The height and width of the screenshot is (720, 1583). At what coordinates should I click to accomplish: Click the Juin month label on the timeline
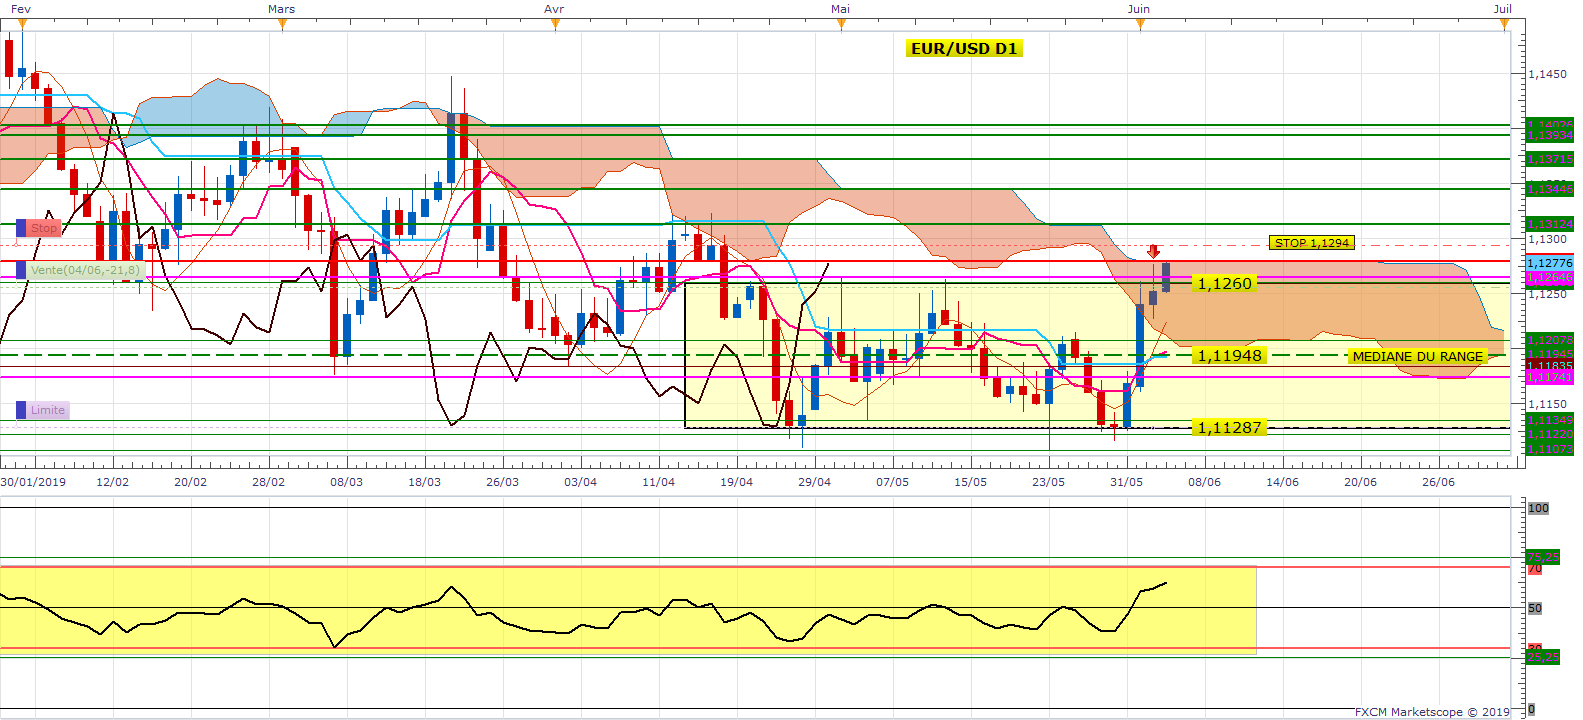tap(1139, 9)
